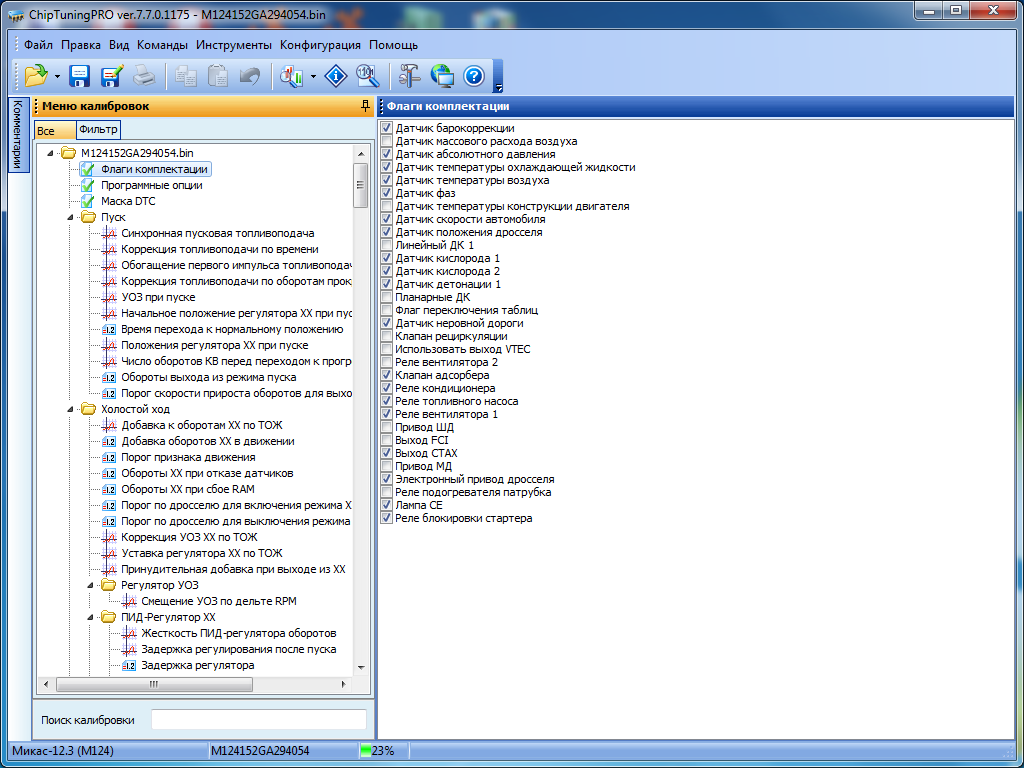1024x768 pixels.
Task: Open the Комментарии side panel tab
Action: pyautogui.click(x=17, y=135)
